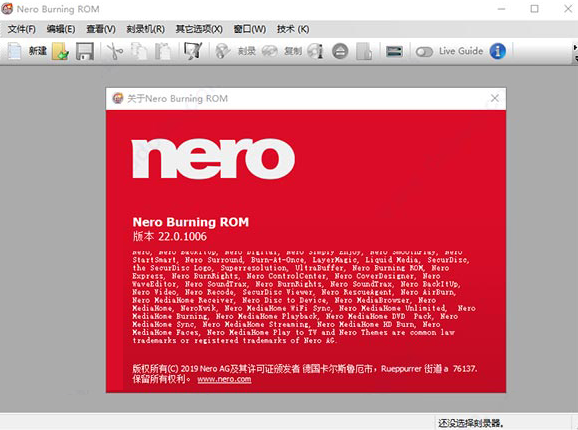Click the blue information icon

pos(498,51)
